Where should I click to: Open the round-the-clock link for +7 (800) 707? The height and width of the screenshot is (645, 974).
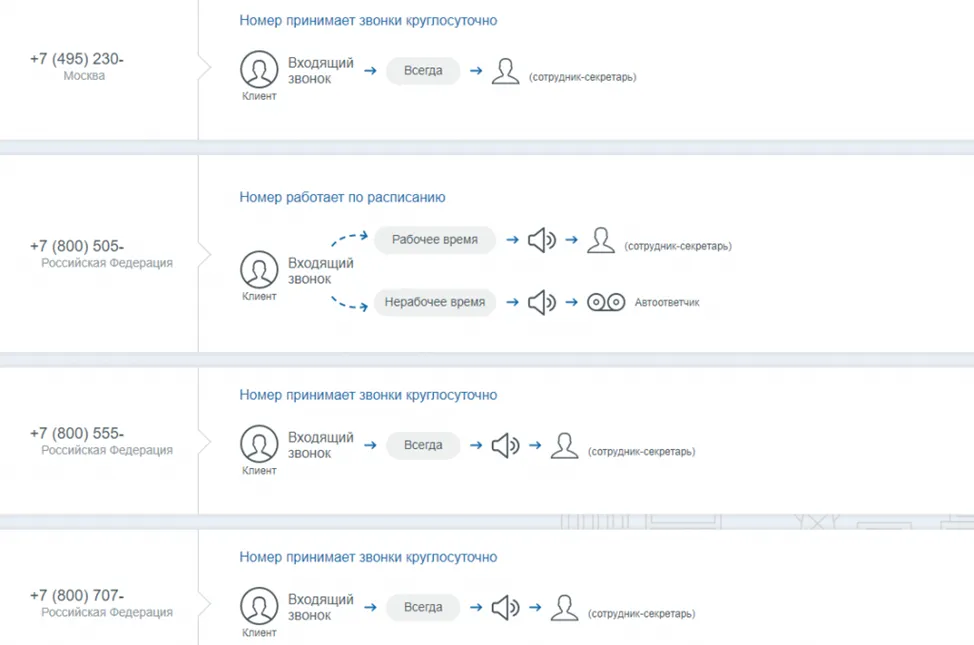(x=368, y=557)
